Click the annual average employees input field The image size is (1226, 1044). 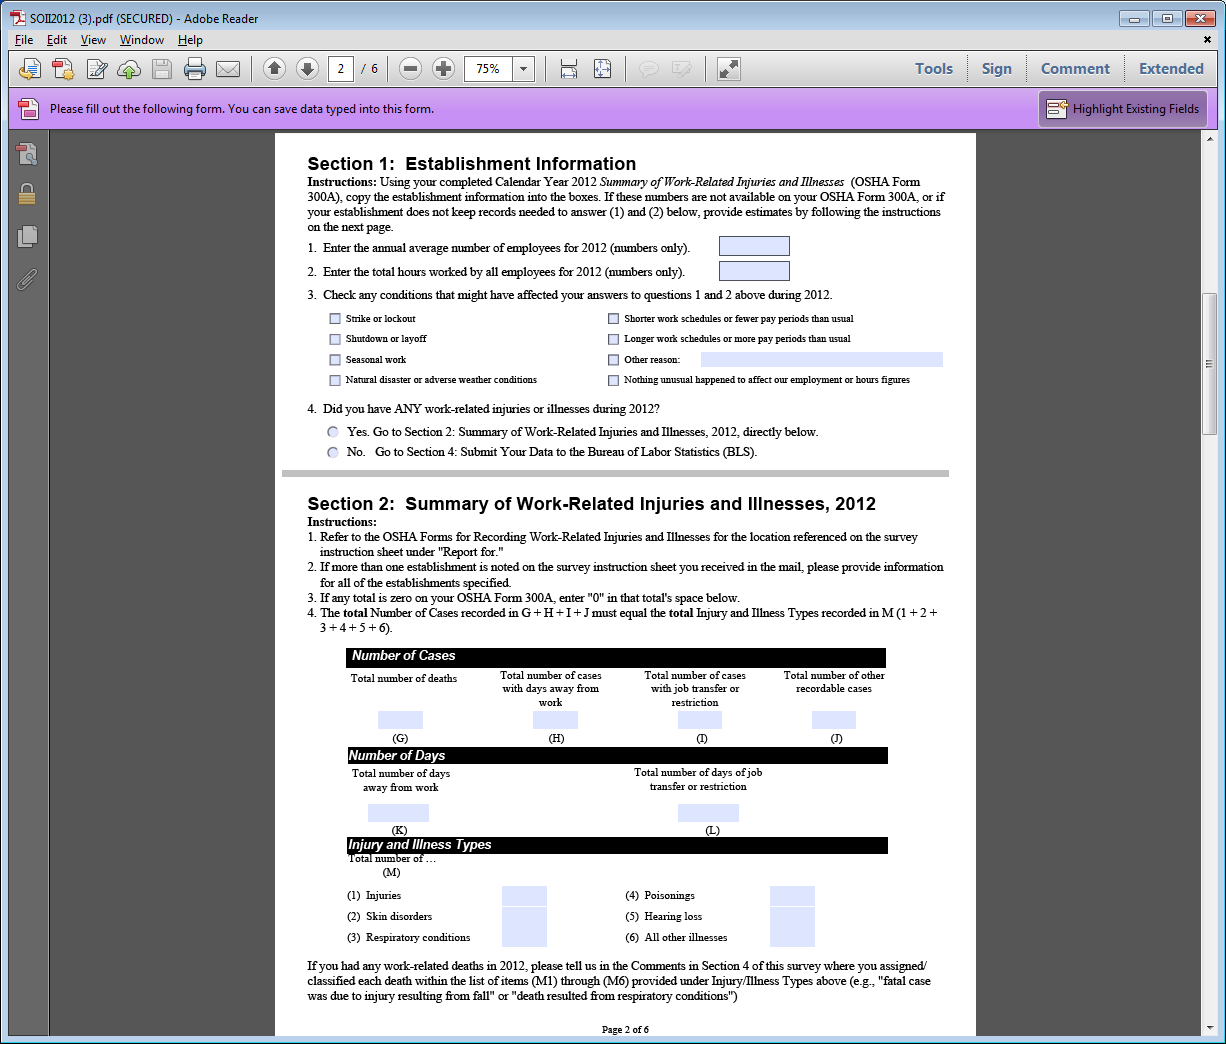754,246
